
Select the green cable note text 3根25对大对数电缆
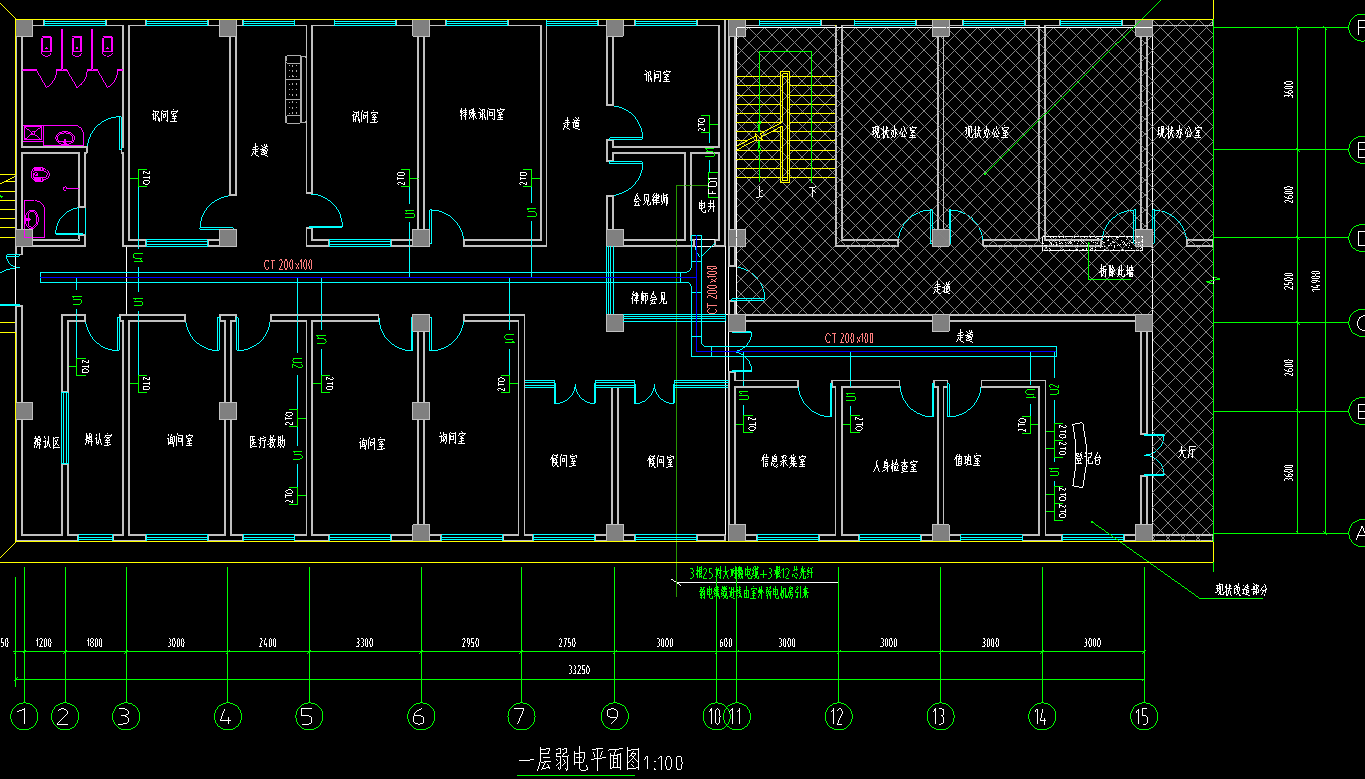coord(750,575)
